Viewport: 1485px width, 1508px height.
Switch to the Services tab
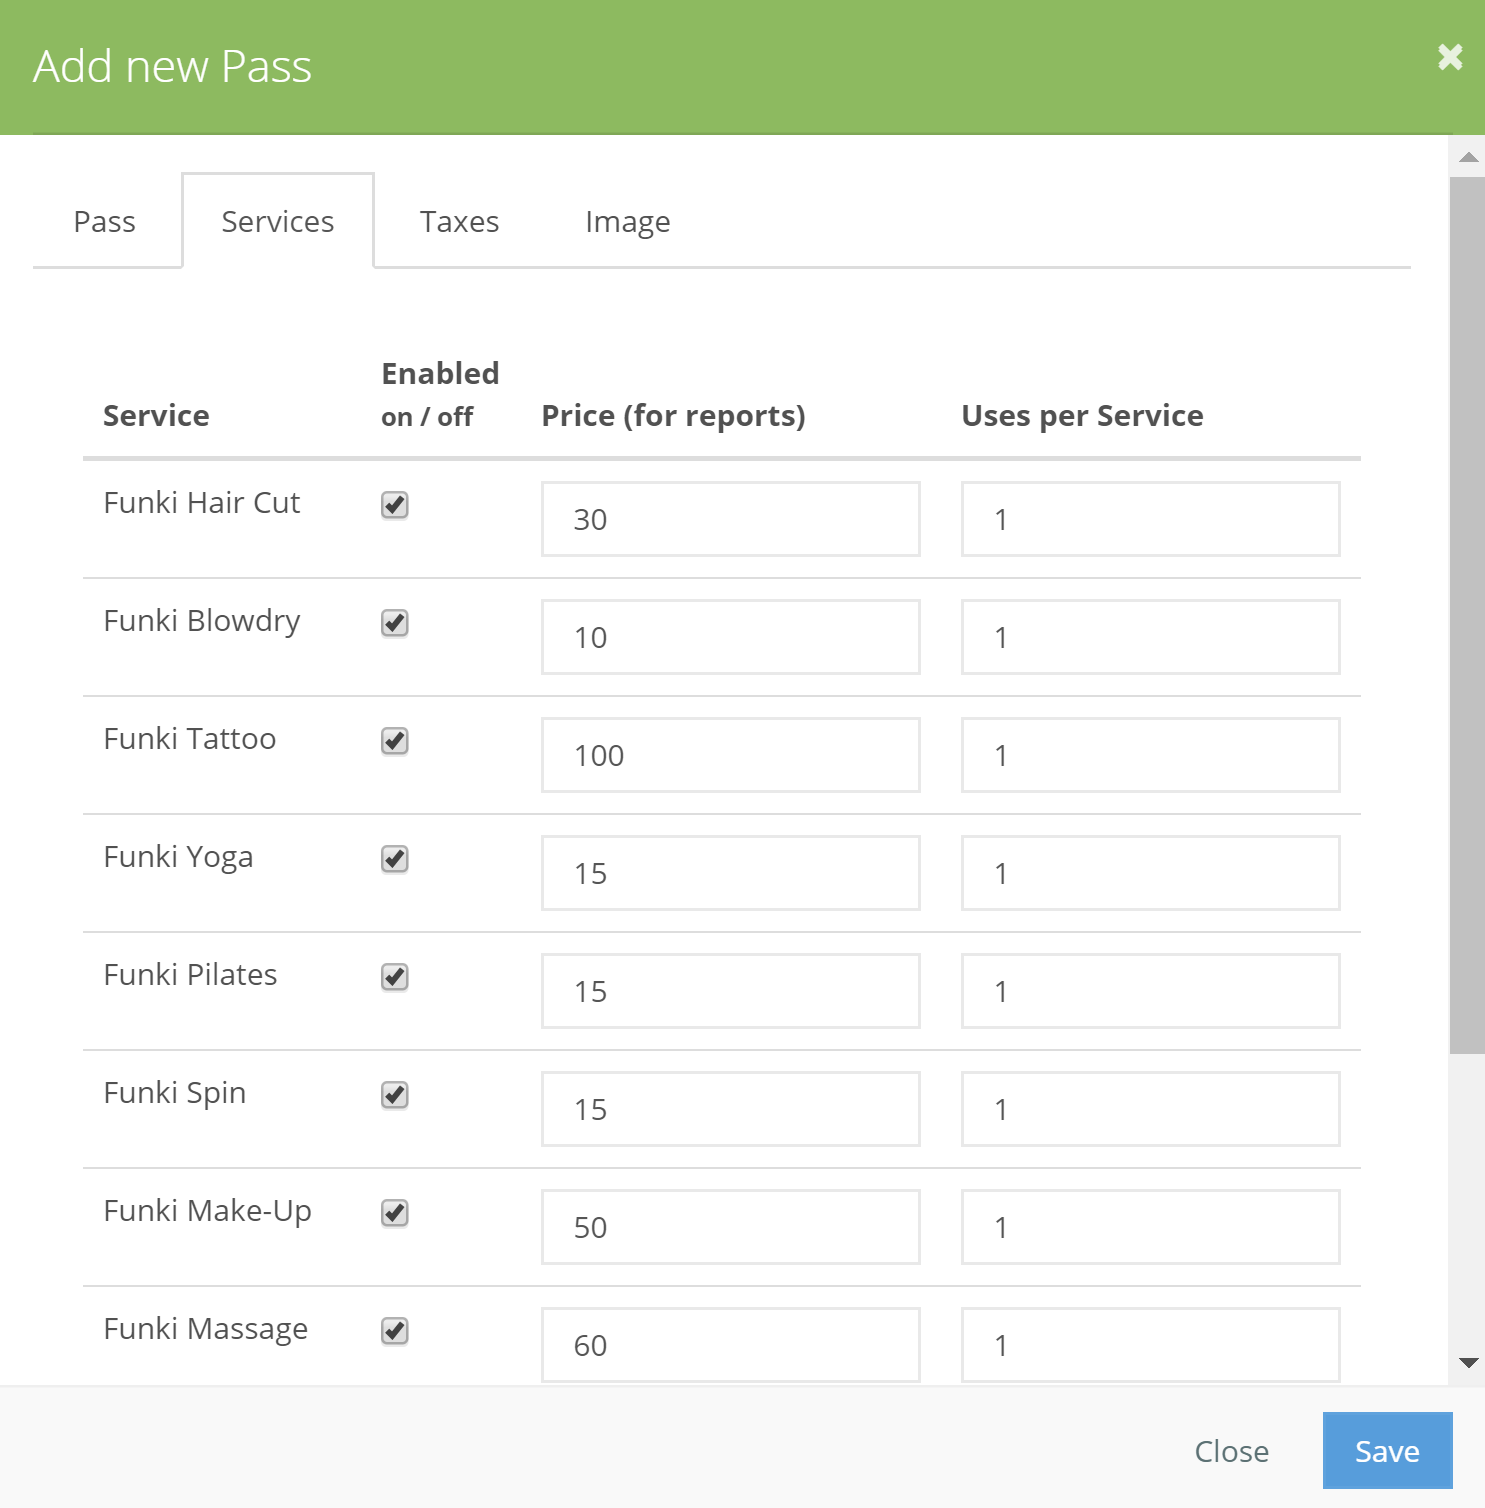278,221
